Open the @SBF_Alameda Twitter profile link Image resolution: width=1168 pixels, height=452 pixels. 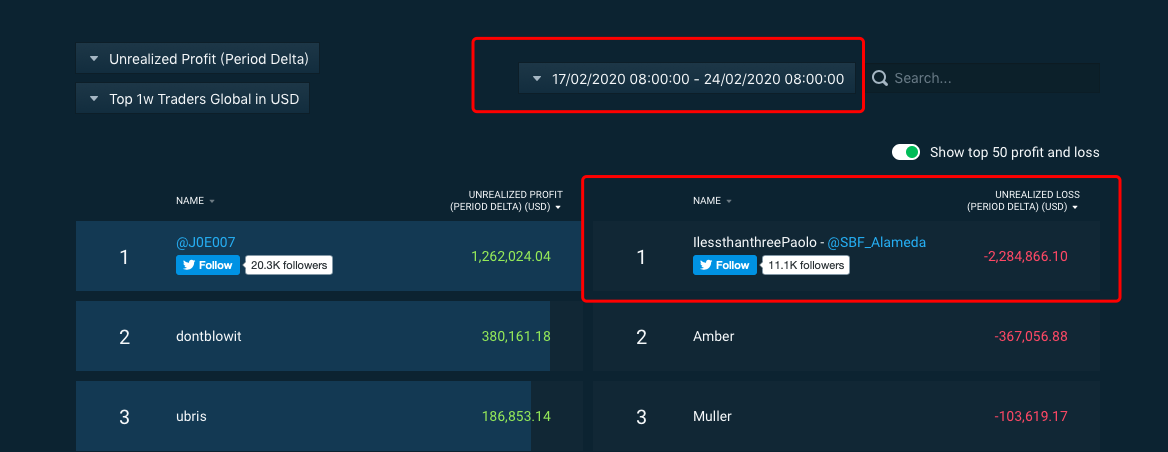click(x=877, y=242)
